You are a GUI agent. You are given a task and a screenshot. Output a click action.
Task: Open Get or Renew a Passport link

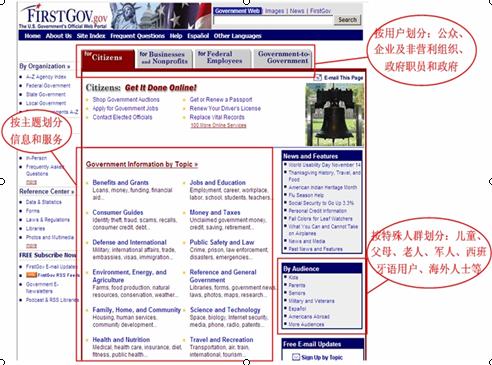click(221, 99)
